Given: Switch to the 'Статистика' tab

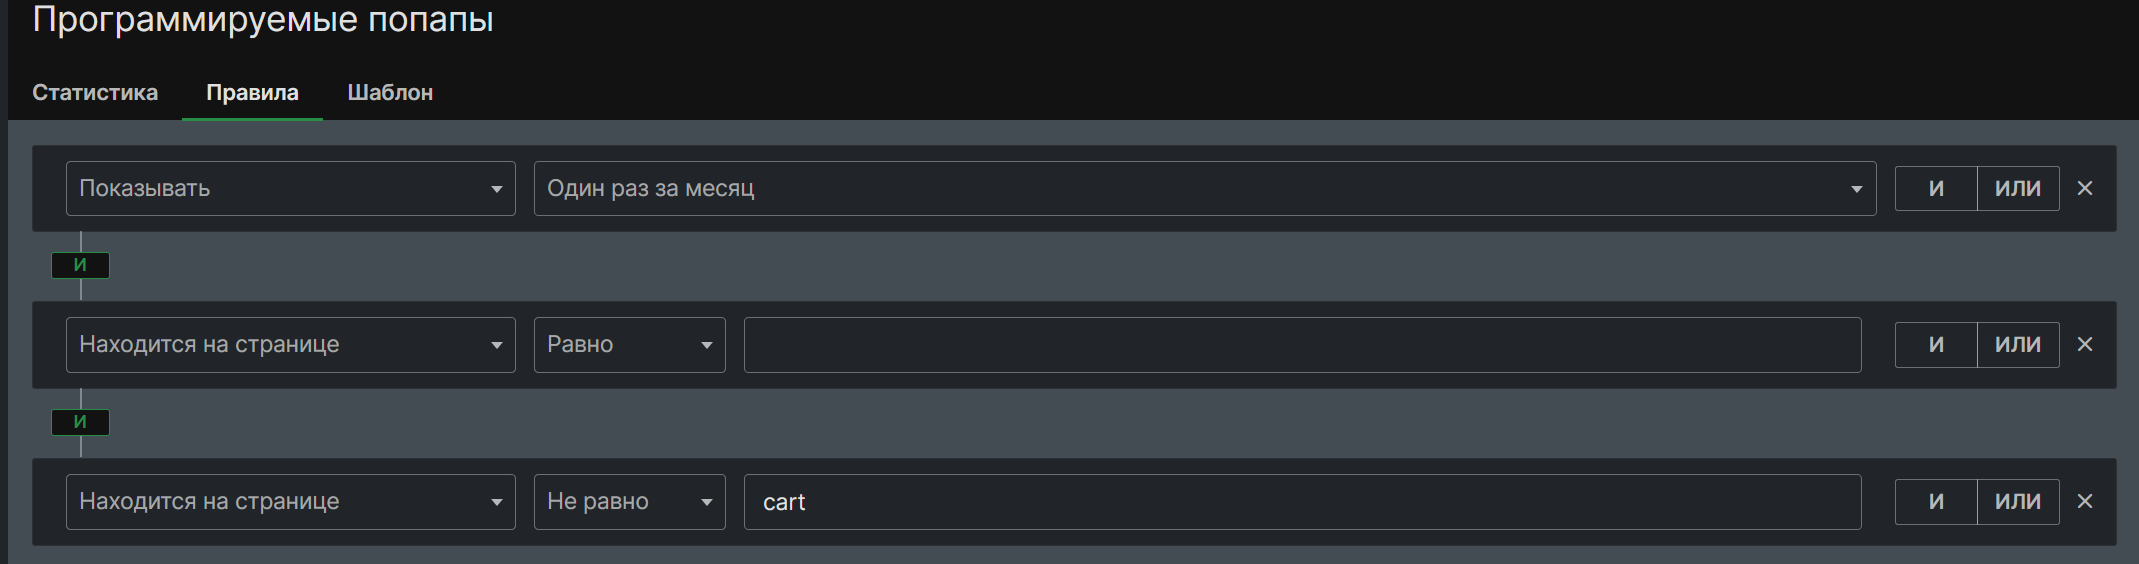Looking at the screenshot, I should point(95,92).
